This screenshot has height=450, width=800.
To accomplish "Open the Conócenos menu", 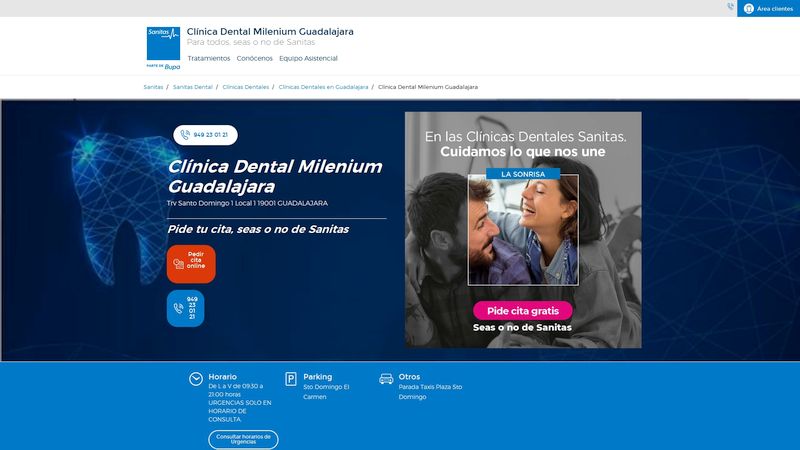I will point(255,58).
